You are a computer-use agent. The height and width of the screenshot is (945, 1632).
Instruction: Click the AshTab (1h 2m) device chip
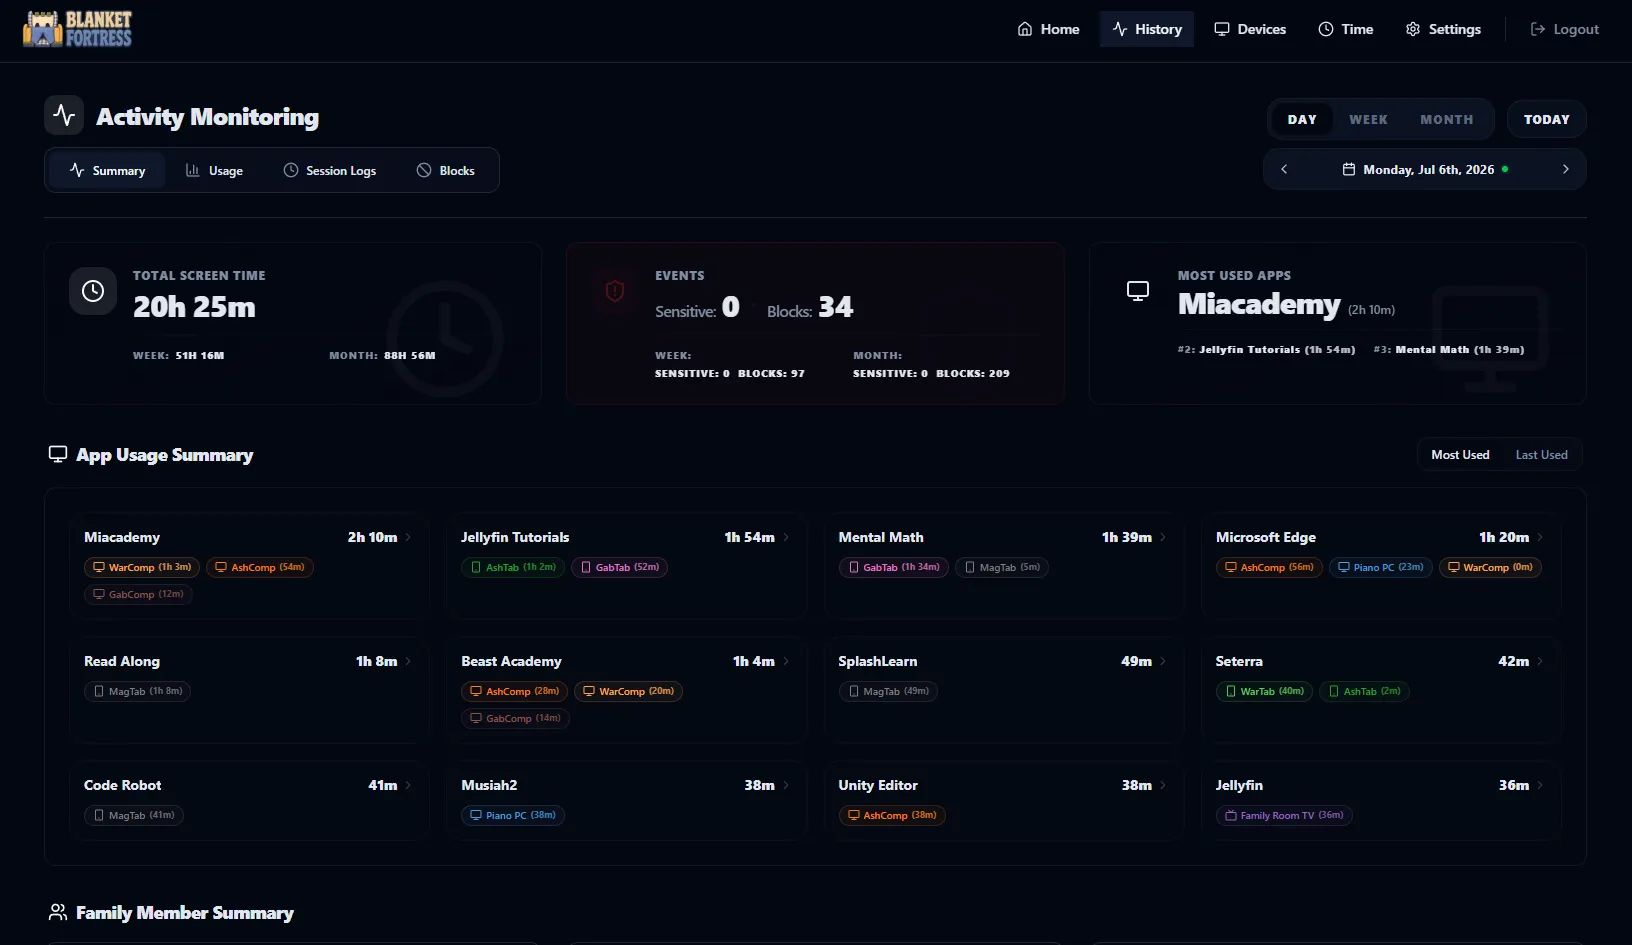click(513, 567)
